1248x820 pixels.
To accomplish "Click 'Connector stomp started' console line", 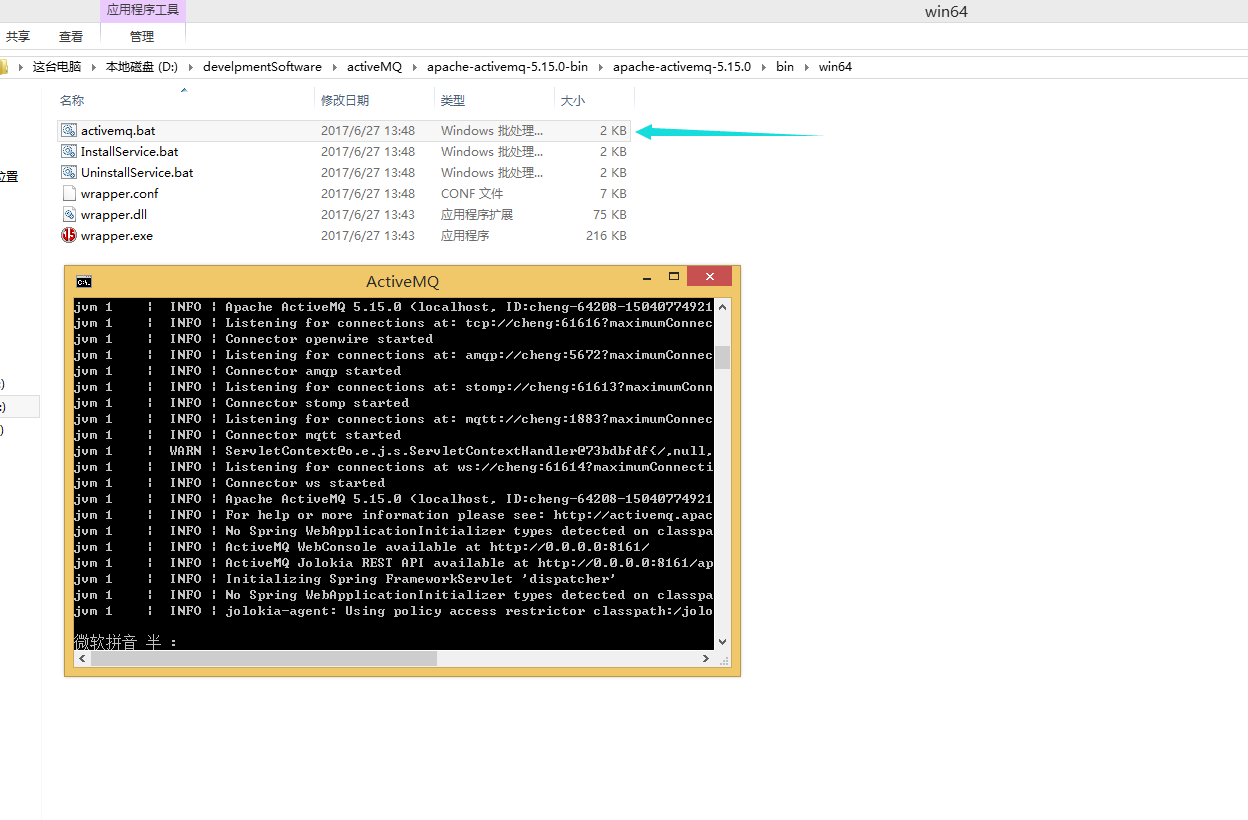I will click(x=317, y=403).
